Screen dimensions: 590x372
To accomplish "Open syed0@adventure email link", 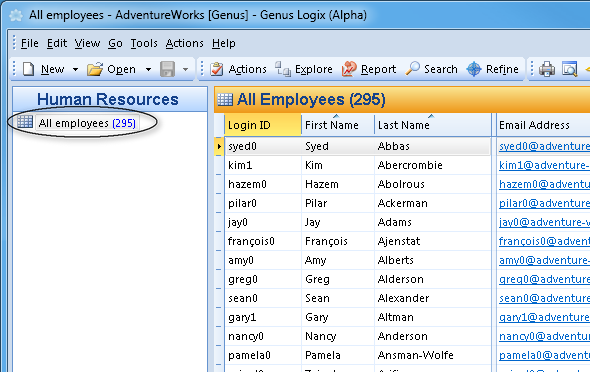I will [544, 146].
